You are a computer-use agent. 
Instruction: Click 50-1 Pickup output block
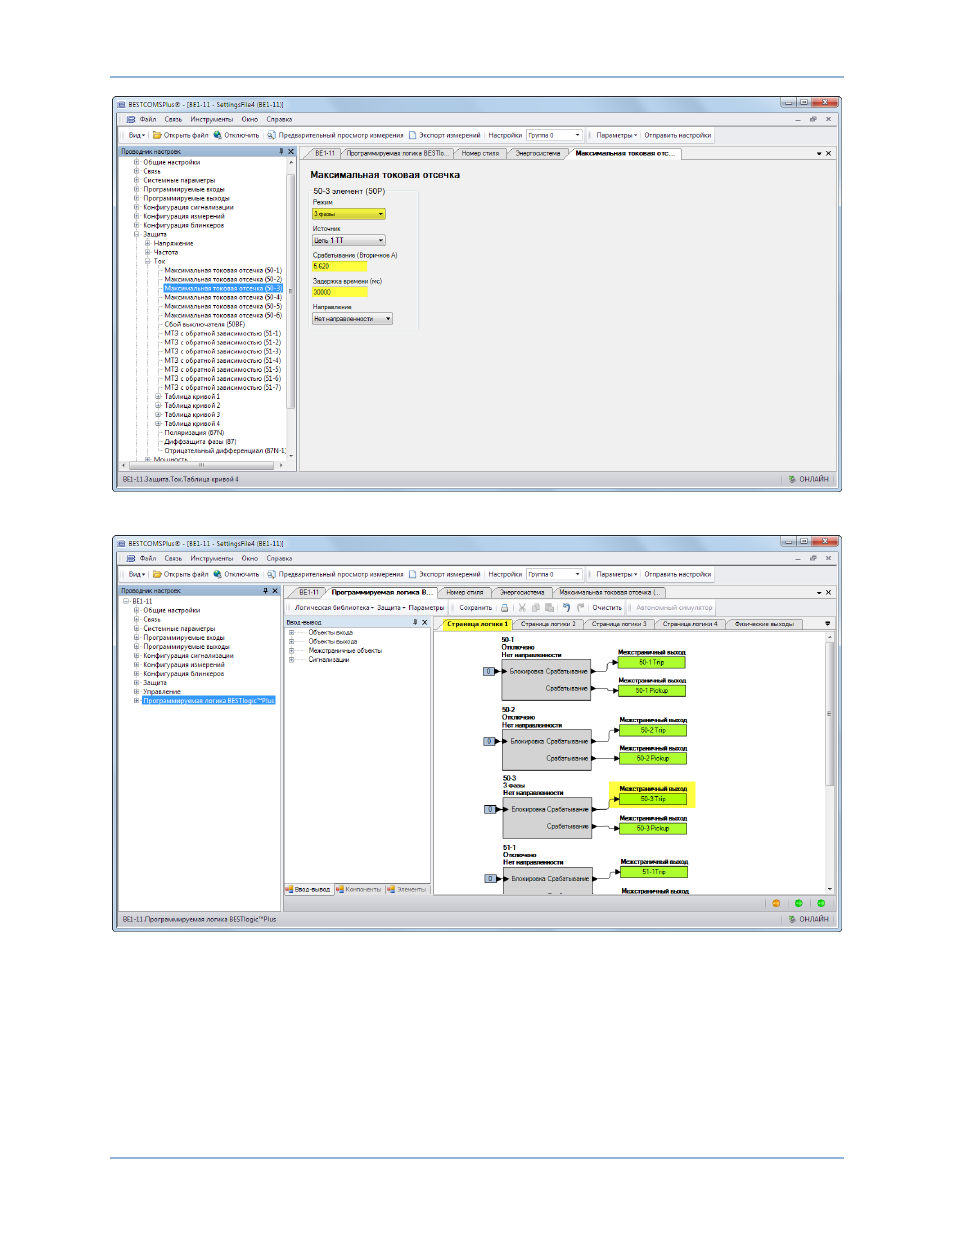[652, 690]
